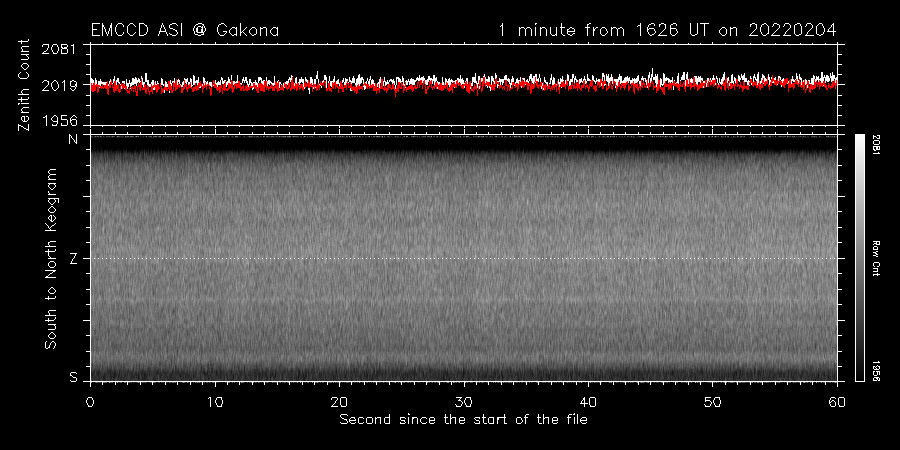Click the 0 second tick label
The image size is (900, 450).
90,402
